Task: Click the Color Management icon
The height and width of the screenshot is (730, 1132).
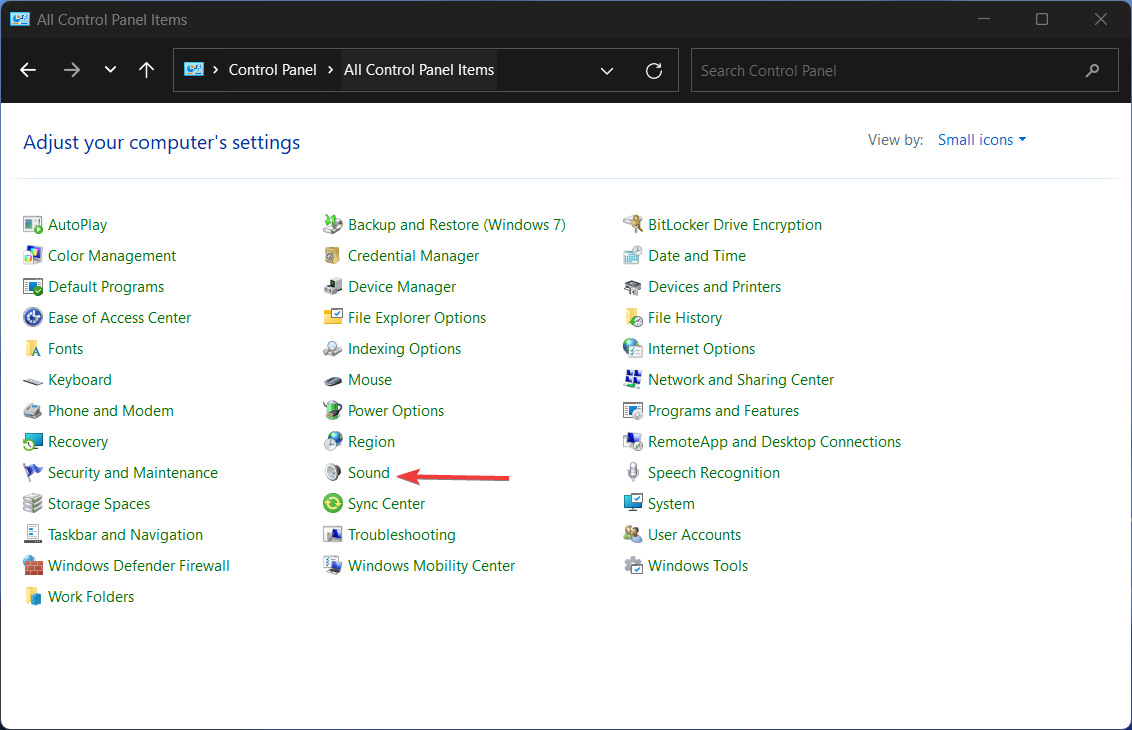Action: click(x=32, y=256)
